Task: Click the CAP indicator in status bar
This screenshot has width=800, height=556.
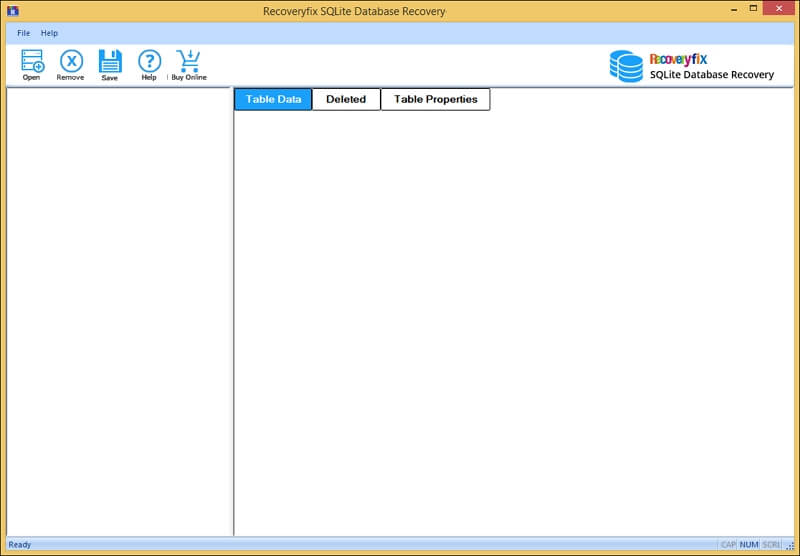Action: coord(728,545)
